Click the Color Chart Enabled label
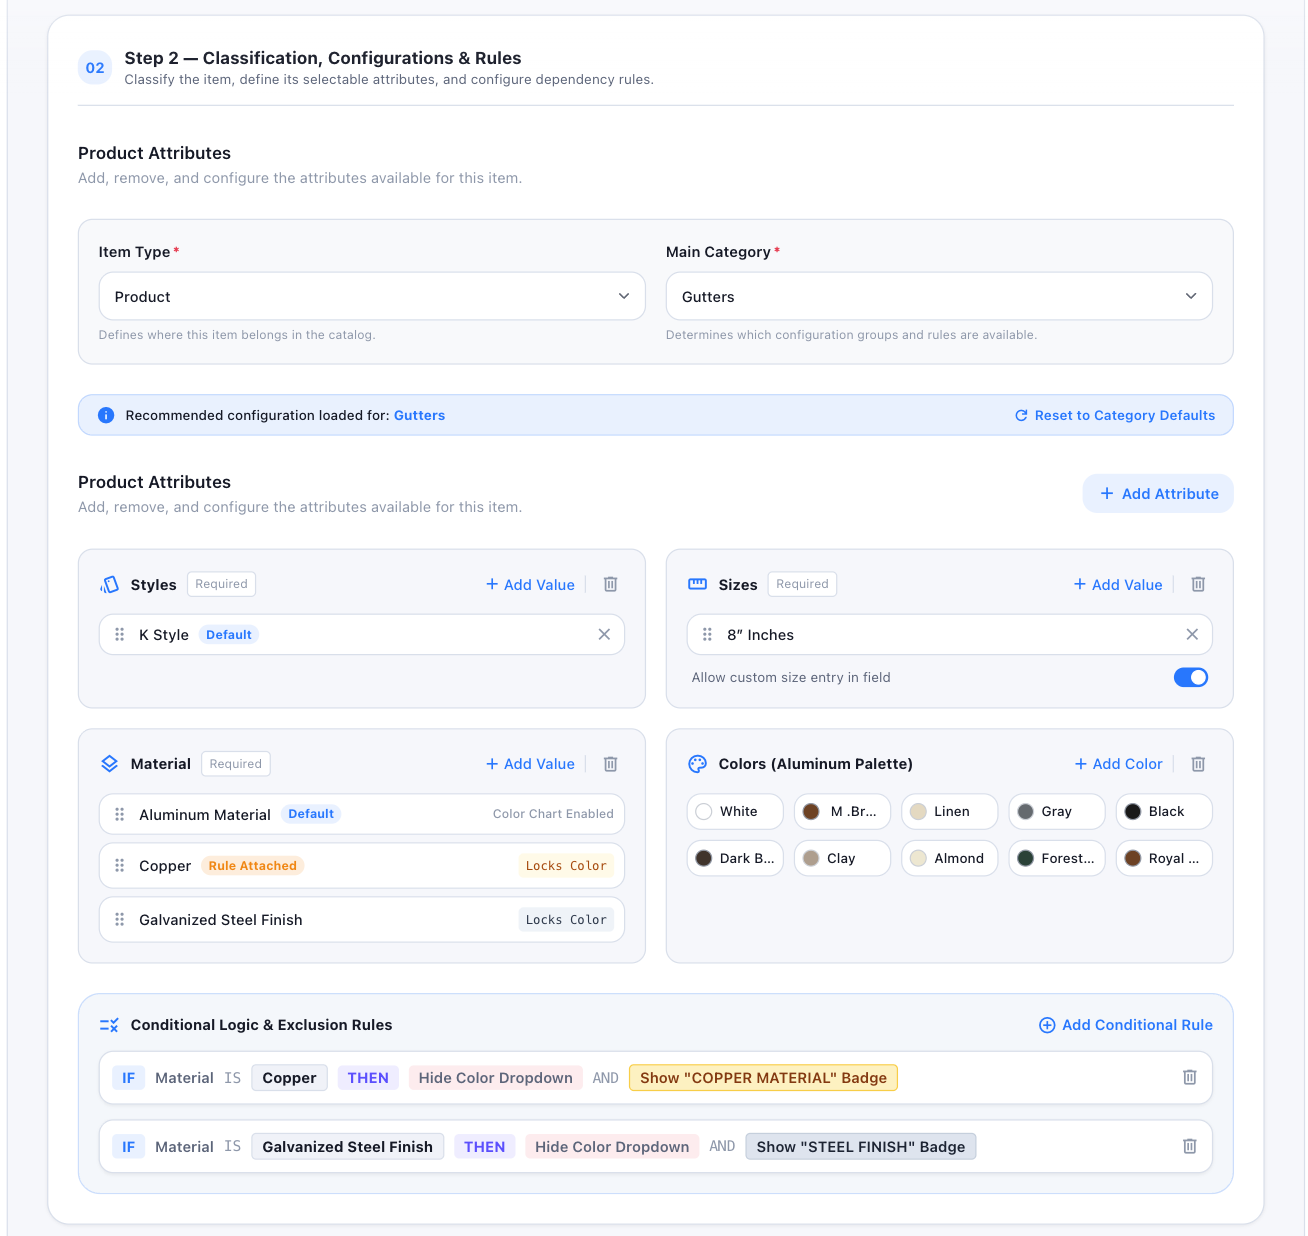Image resolution: width=1308 pixels, height=1236 pixels. (553, 814)
